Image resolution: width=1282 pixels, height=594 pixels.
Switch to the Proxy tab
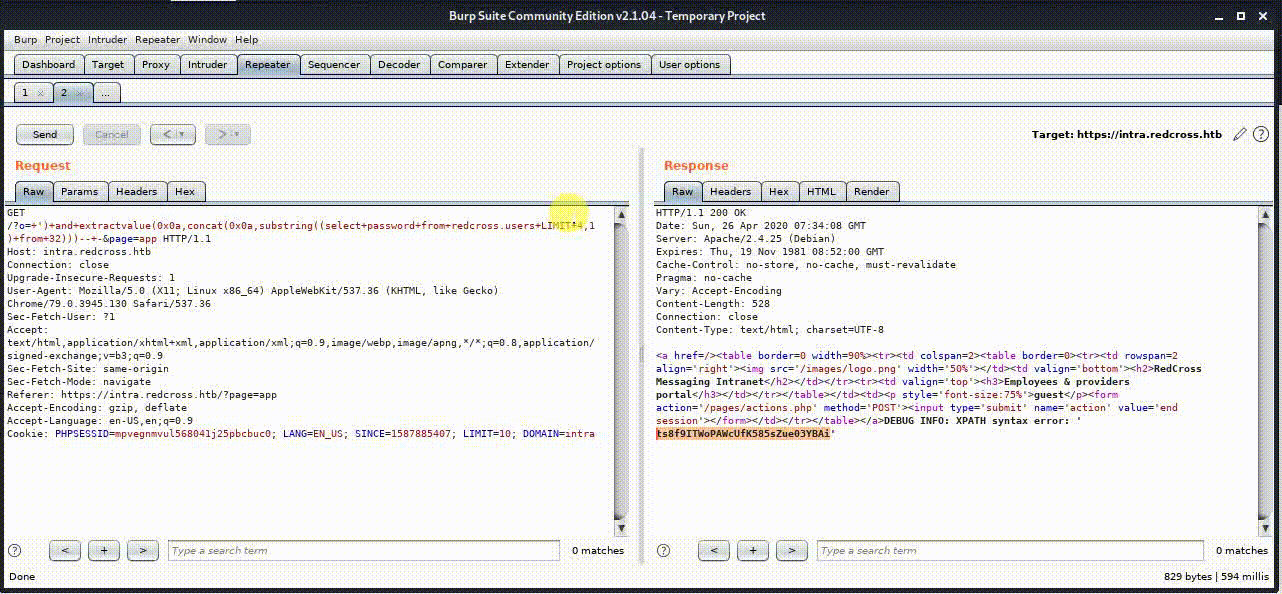[x=156, y=65]
